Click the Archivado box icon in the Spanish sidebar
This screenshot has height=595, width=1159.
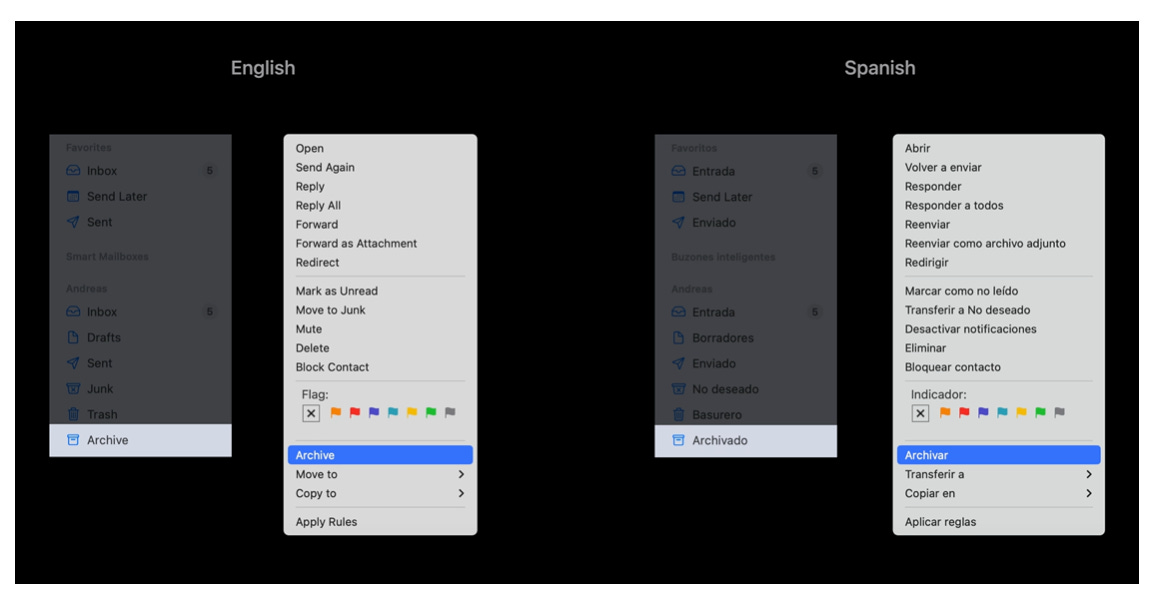pos(679,441)
